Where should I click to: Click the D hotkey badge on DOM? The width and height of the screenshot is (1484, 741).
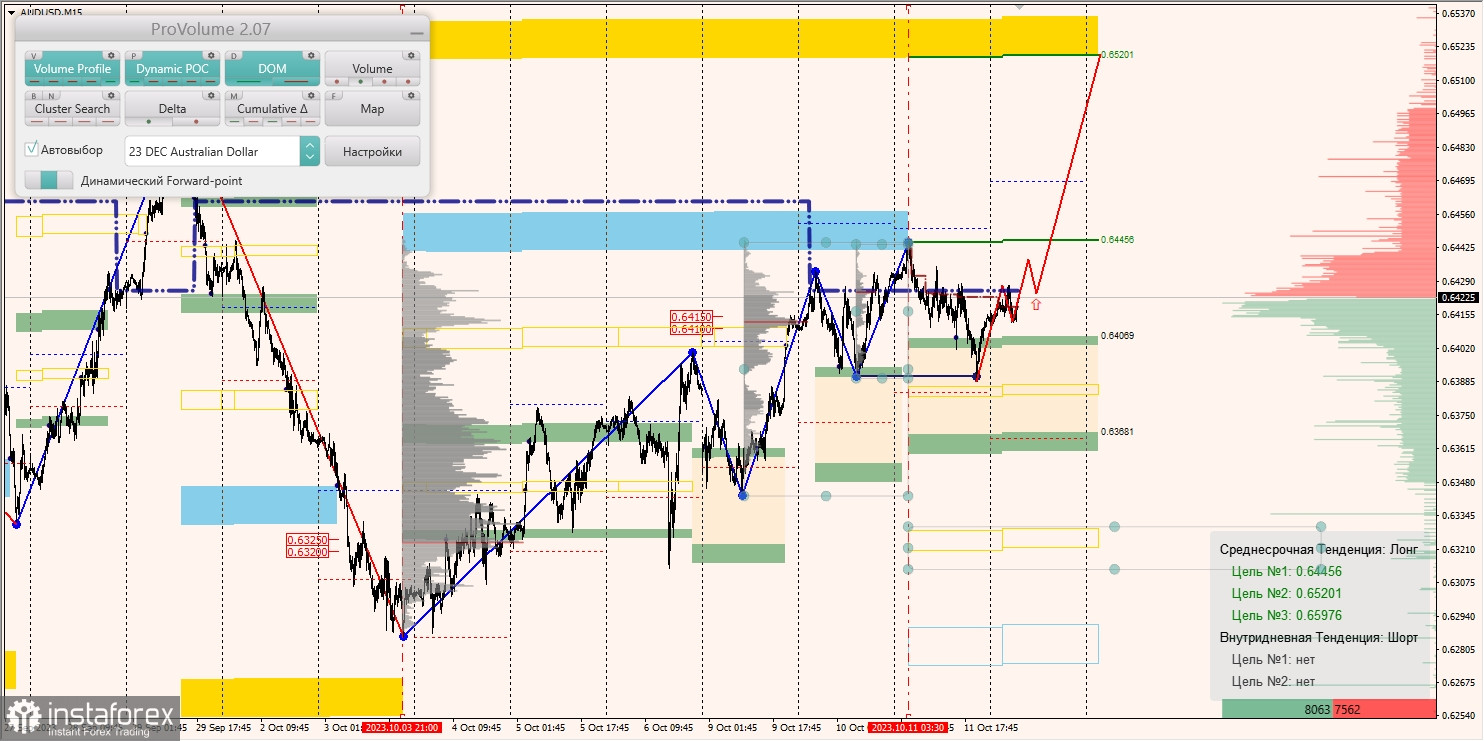[236, 56]
